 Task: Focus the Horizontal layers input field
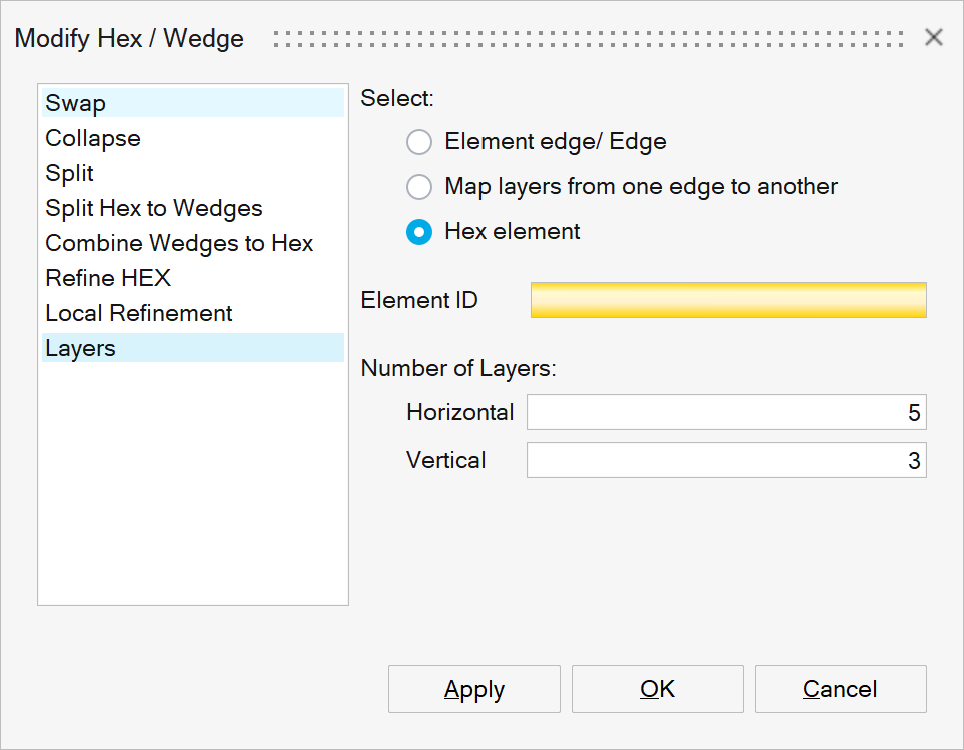(x=726, y=412)
